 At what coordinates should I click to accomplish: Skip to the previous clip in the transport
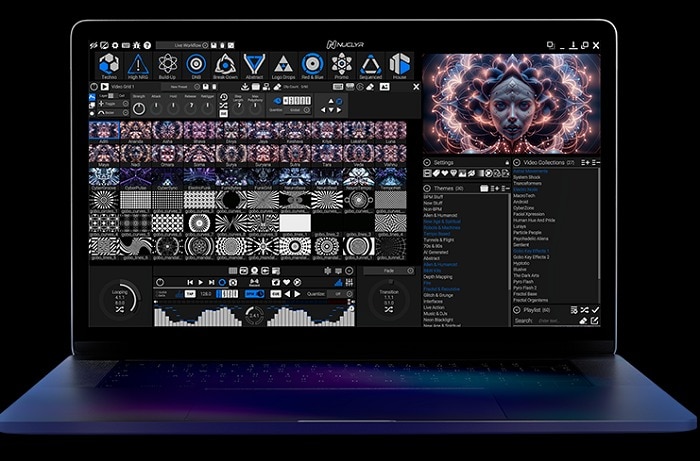[190, 282]
